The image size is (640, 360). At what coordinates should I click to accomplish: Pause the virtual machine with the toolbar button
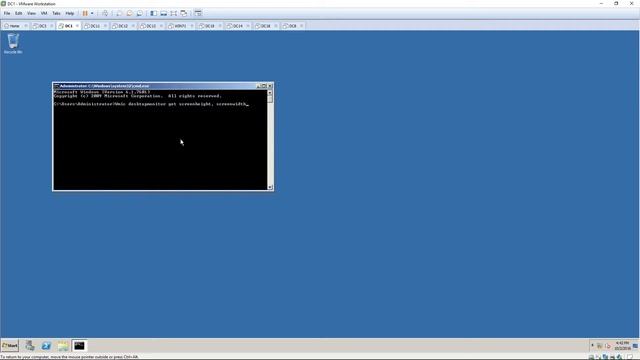pyautogui.click(x=85, y=13)
